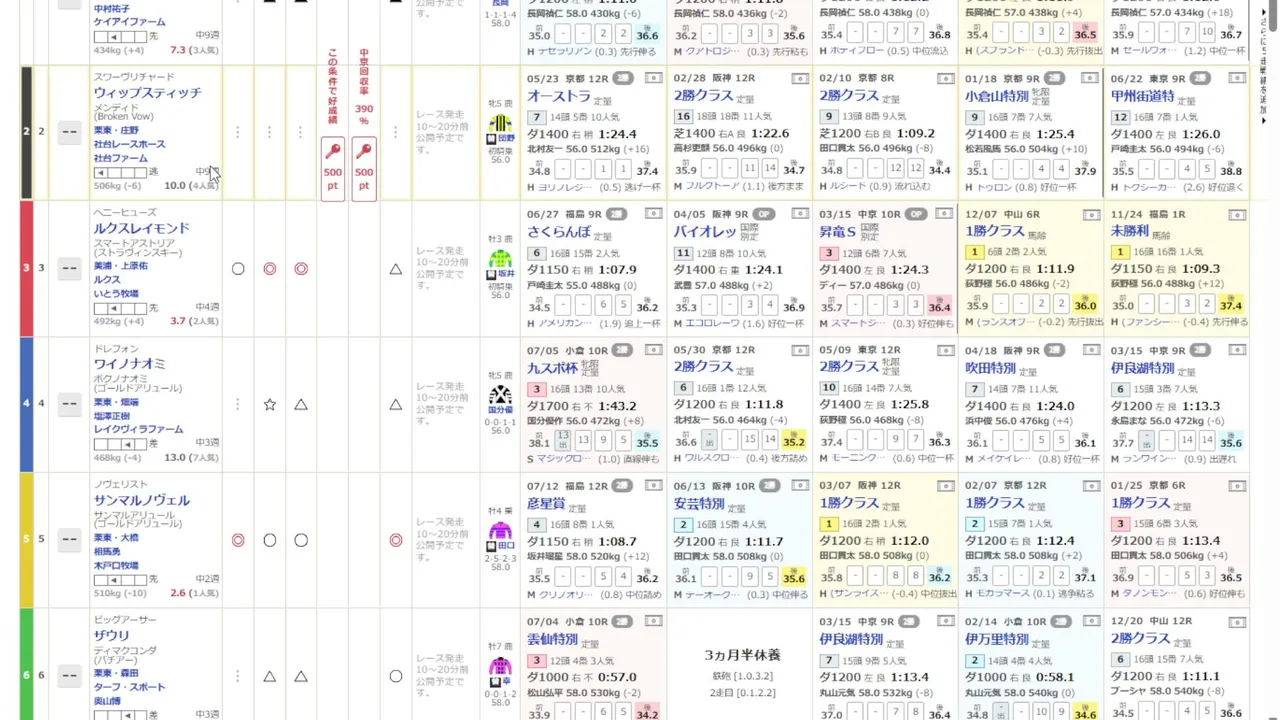Viewport: 1280px width, 720px height.
Task: Play race video for 03/15 伊良湖特別 中京 9R
Action: (1237, 350)
